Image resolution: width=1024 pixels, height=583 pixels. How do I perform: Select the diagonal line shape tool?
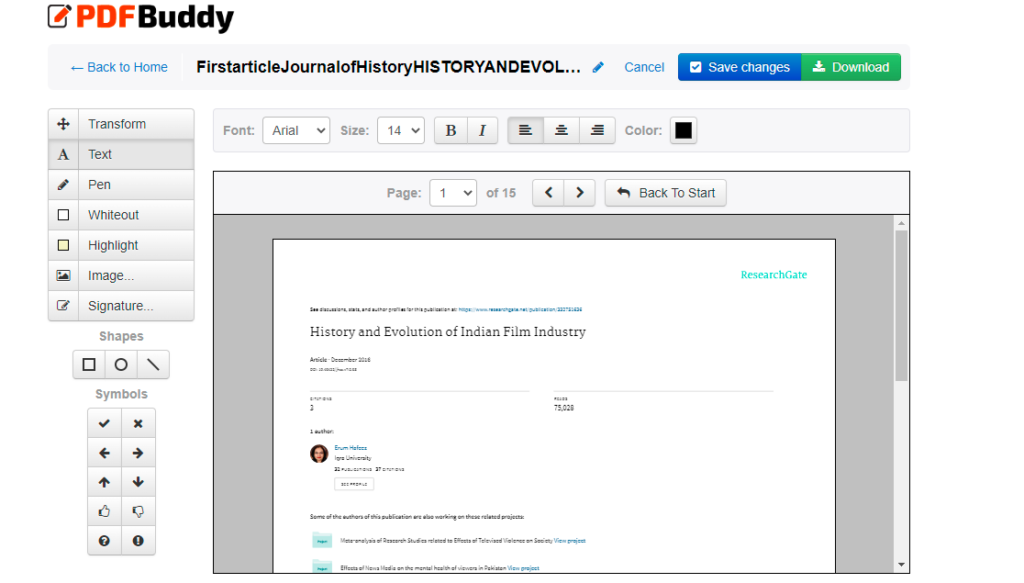[x=153, y=365]
